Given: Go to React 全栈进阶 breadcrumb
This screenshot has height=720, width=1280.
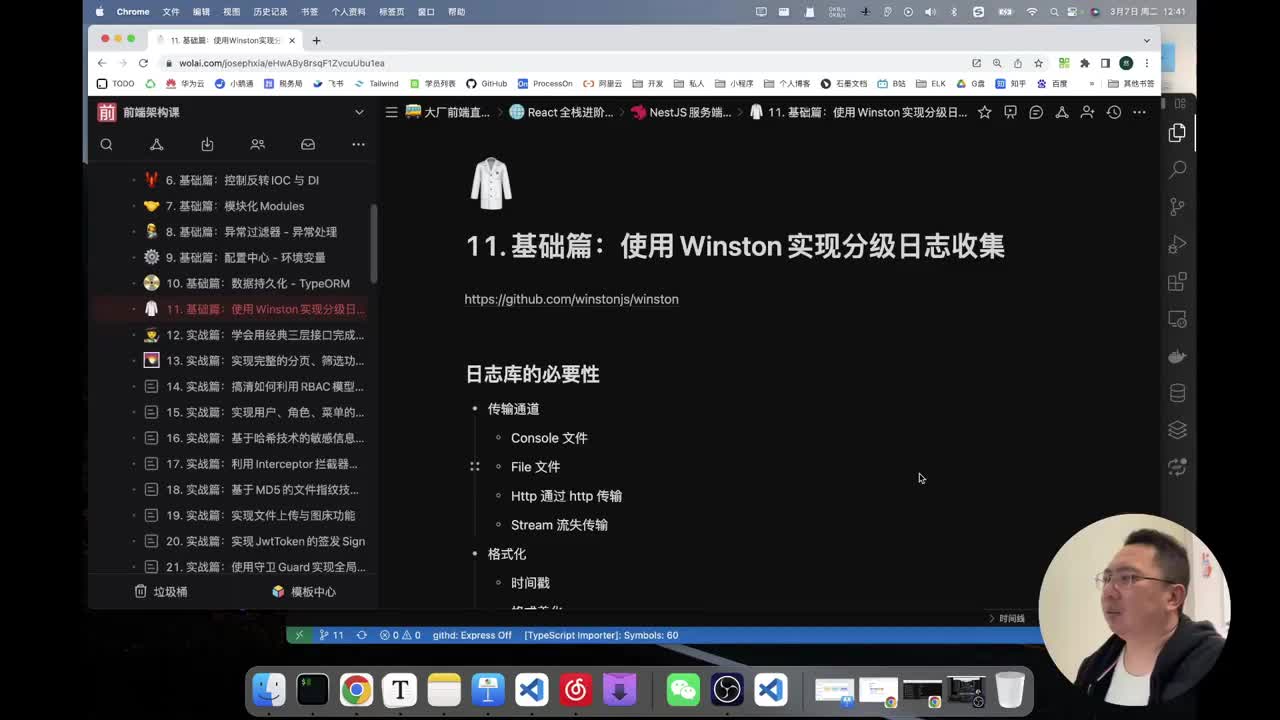Looking at the screenshot, I should [561, 112].
